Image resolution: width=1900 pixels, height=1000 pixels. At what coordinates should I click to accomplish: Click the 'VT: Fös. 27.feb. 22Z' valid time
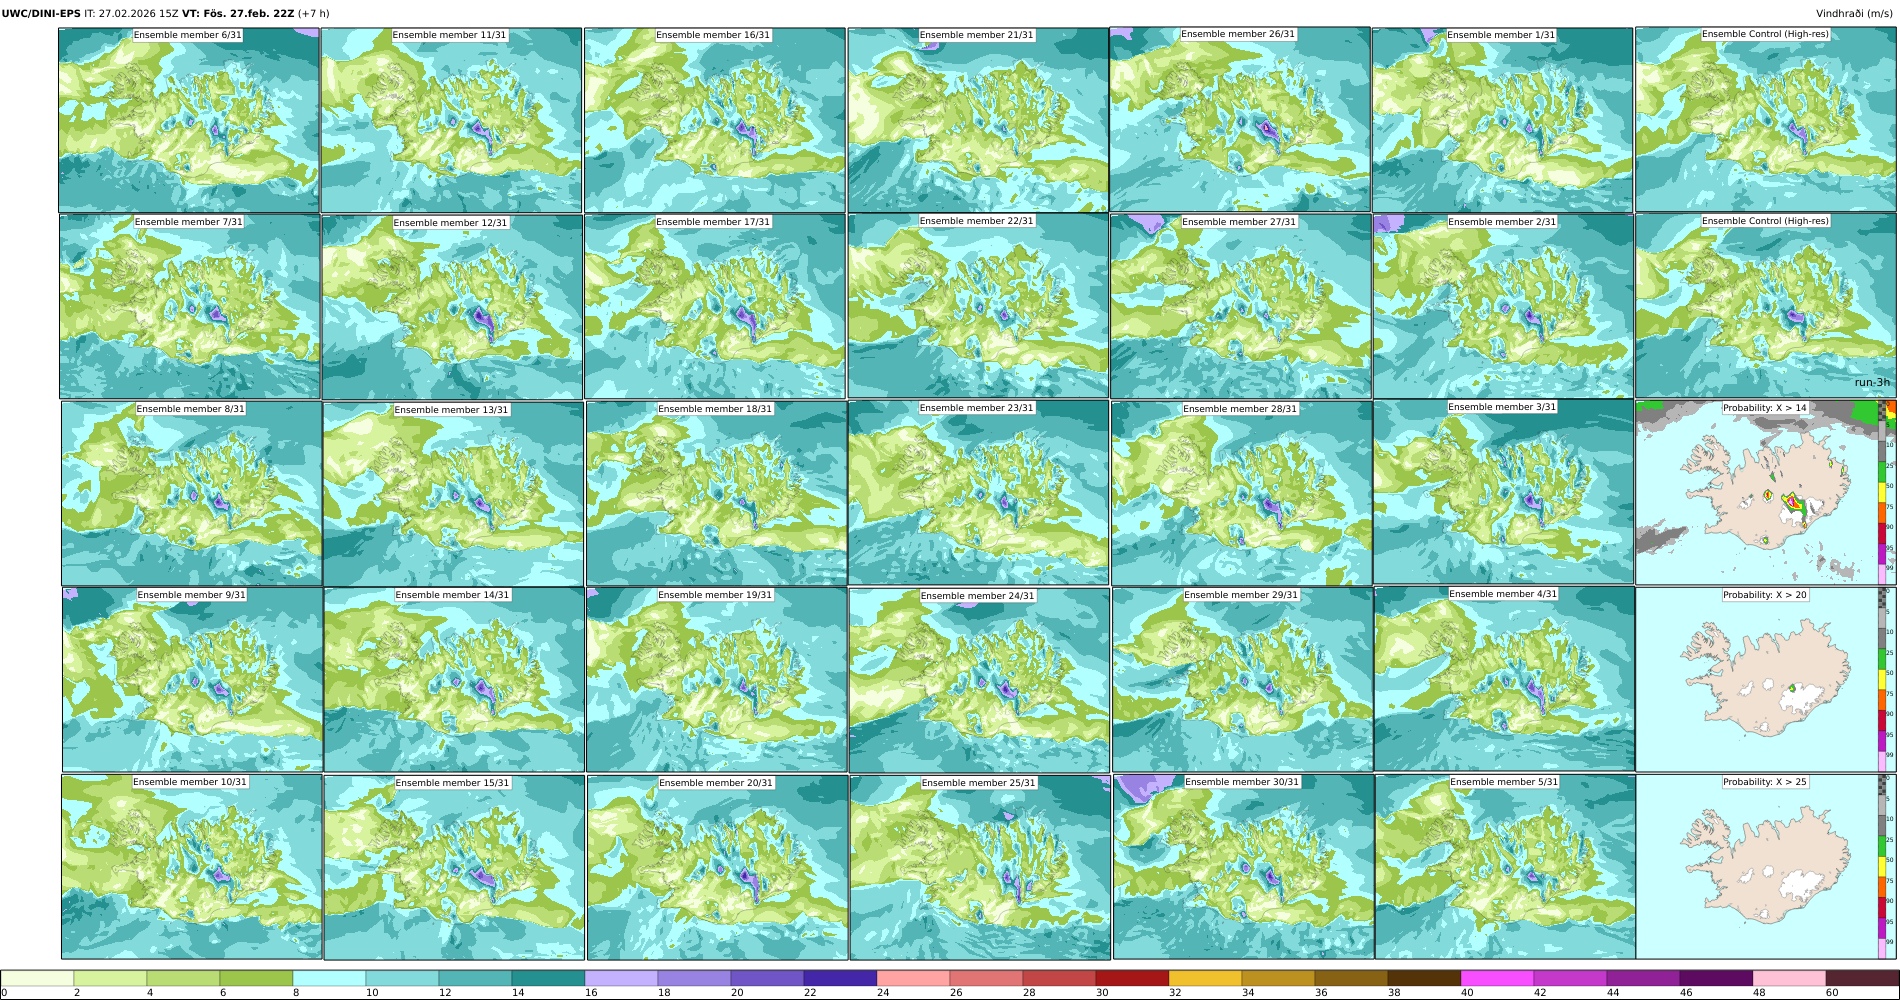point(238,13)
